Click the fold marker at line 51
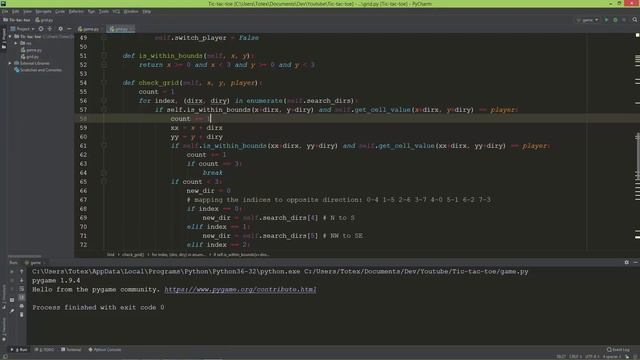Image resolution: width=640 pixels, height=360 pixels. [104, 56]
